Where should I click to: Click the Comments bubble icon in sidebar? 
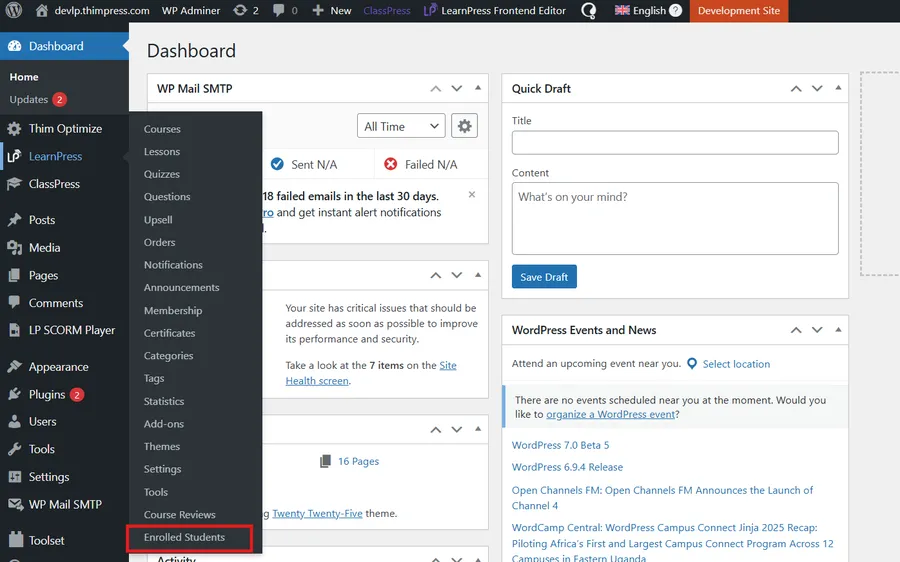click(x=14, y=303)
